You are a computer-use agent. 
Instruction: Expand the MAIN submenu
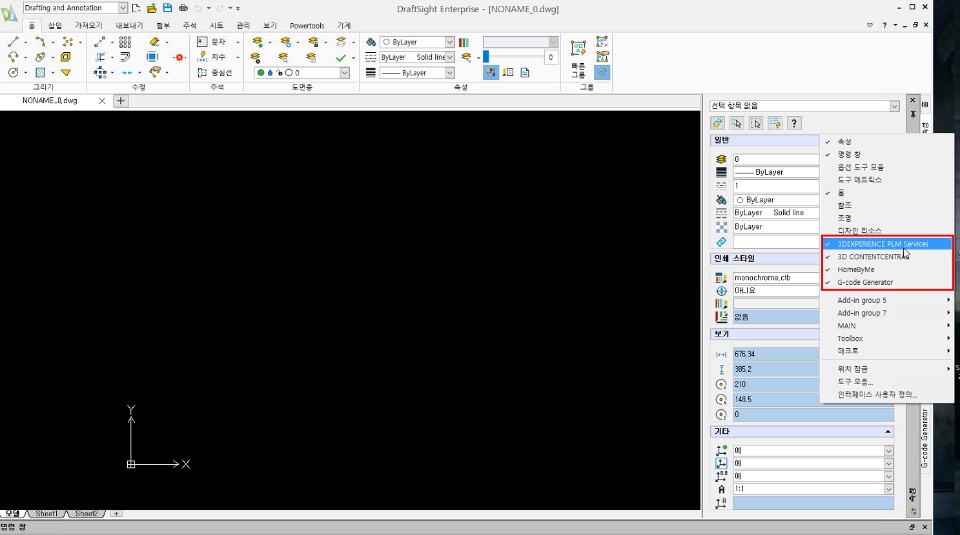click(887, 326)
